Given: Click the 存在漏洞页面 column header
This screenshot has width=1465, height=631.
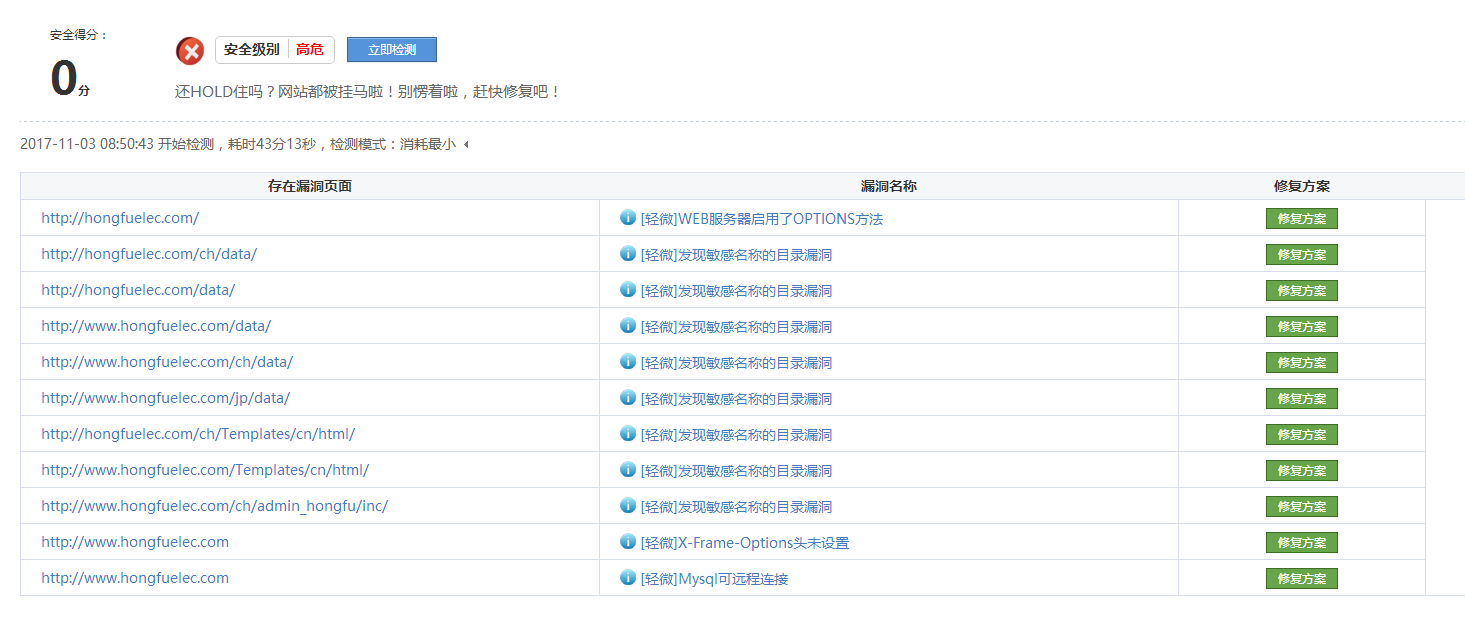Looking at the screenshot, I should tap(310, 186).
